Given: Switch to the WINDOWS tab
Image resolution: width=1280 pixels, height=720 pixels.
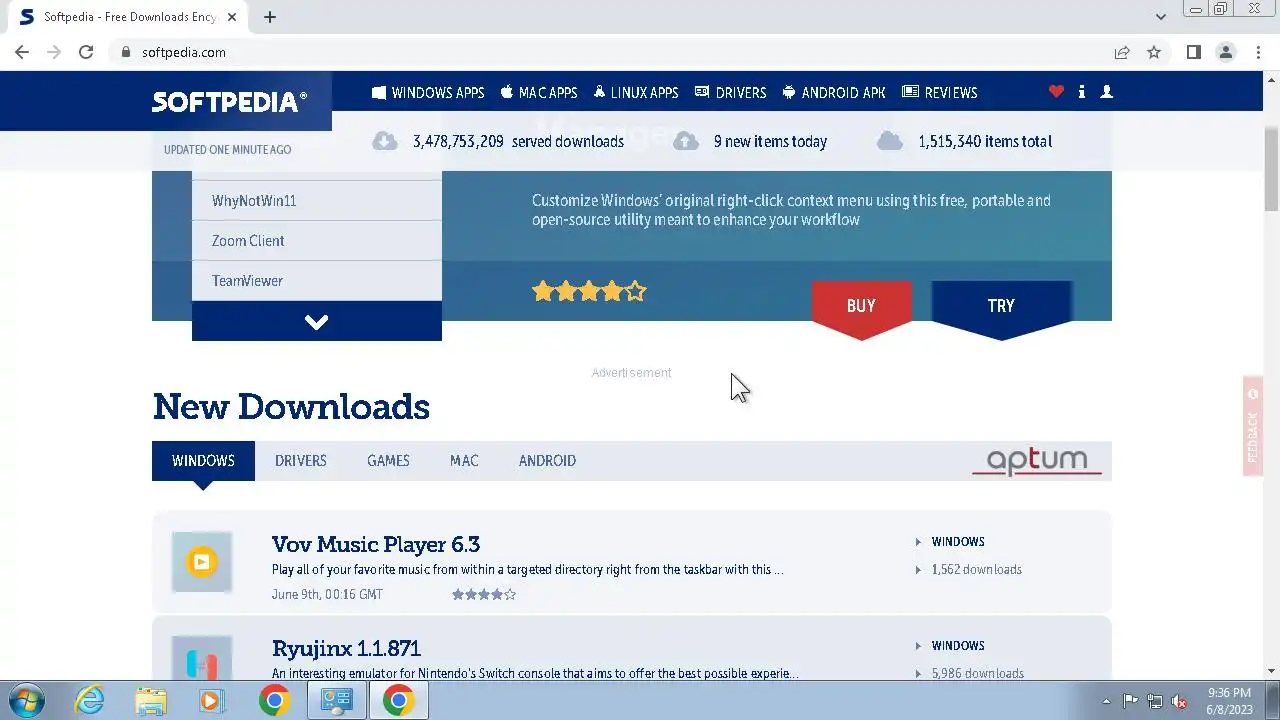Looking at the screenshot, I should tap(203, 461).
